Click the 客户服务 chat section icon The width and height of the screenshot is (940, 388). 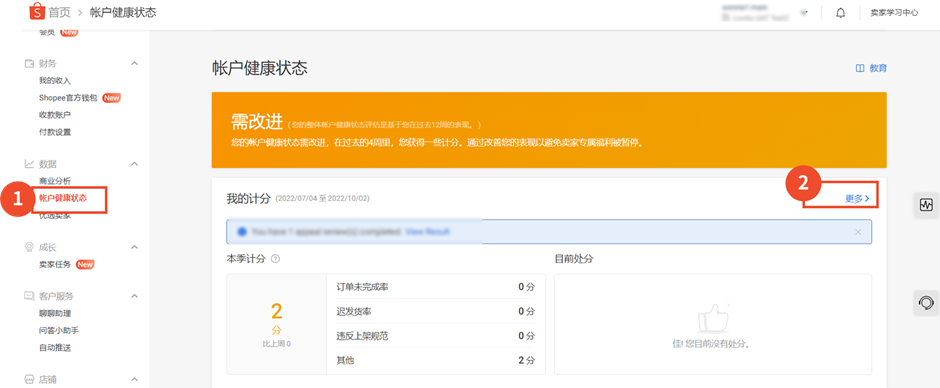[x=29, y=296]
